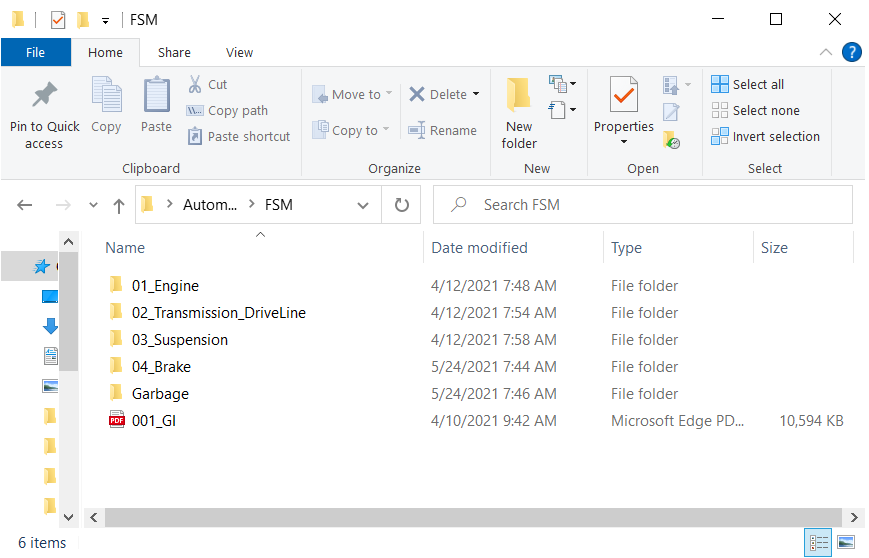Expand the address bar history dropdown

[363, 205]
